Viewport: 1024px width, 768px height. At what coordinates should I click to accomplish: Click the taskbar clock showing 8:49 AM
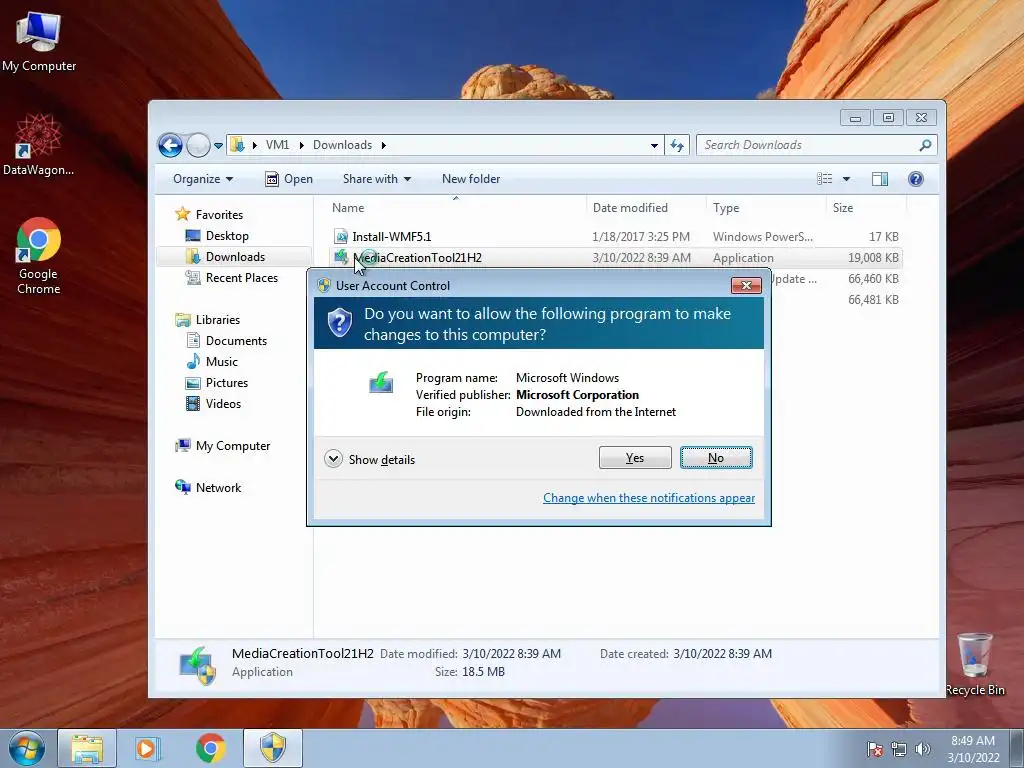coord(973,749)
